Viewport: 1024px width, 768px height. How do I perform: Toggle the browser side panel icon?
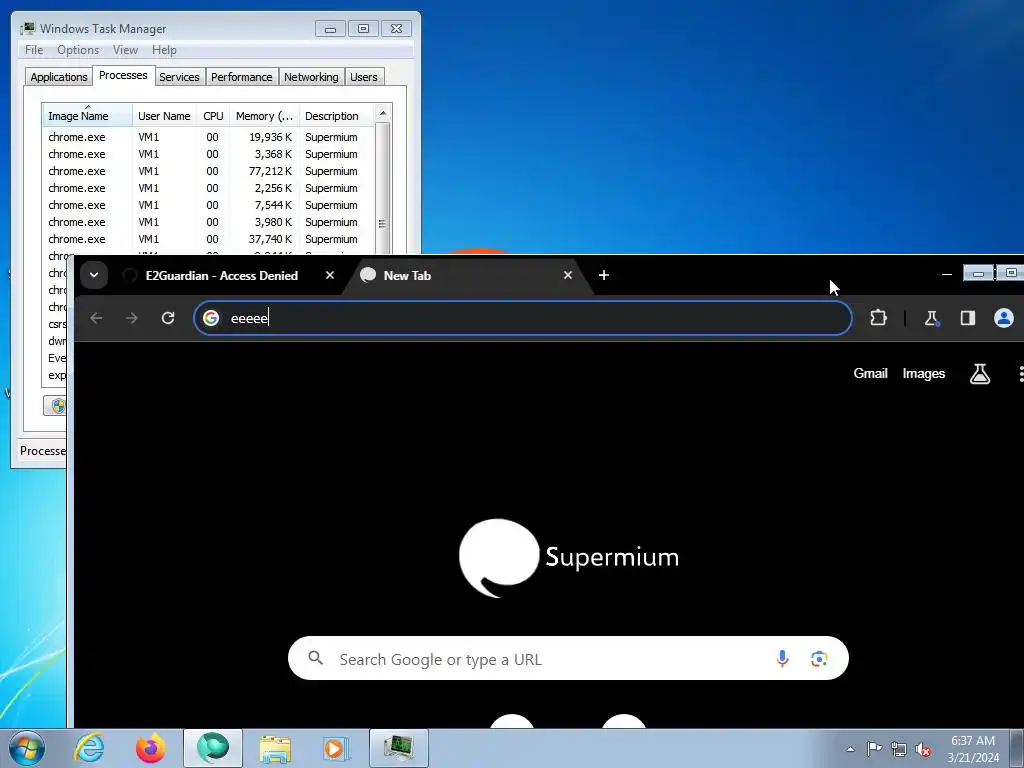(x=968, y=318)
